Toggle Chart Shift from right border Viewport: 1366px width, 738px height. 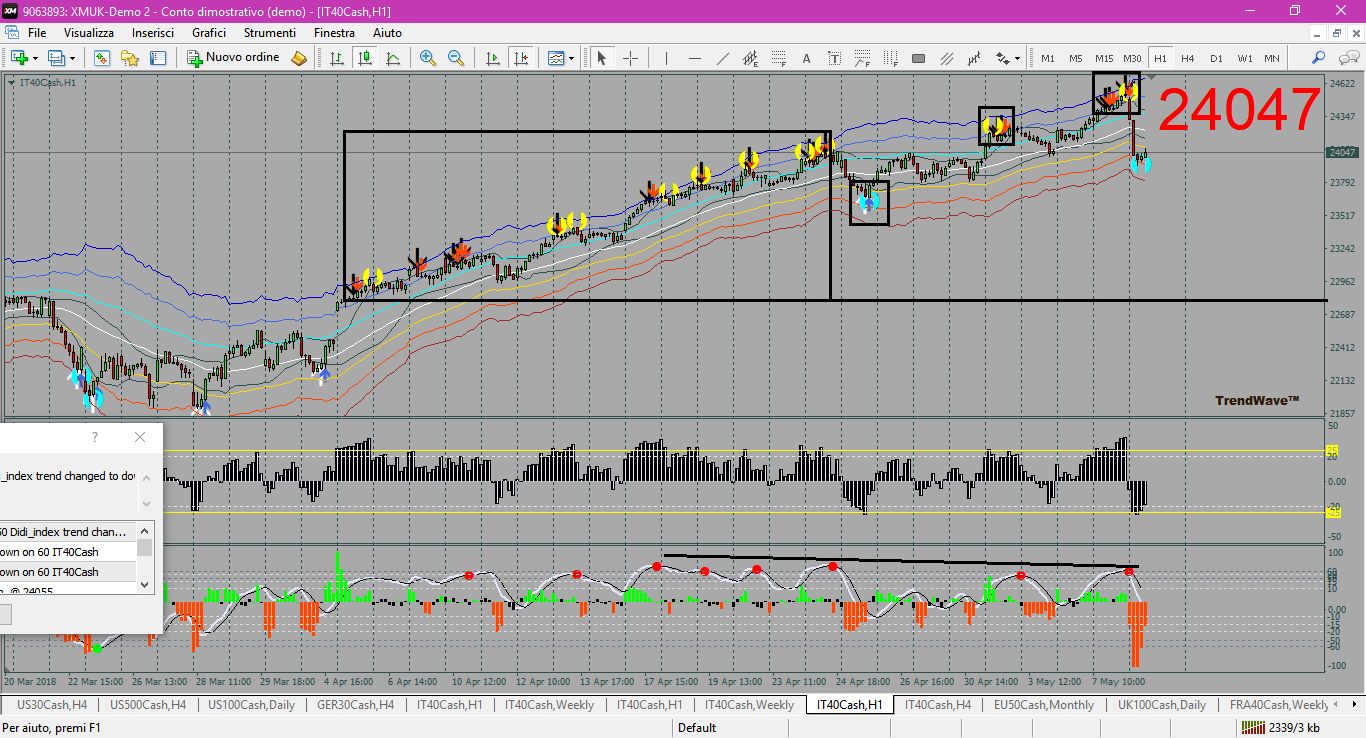coord(520,58)
